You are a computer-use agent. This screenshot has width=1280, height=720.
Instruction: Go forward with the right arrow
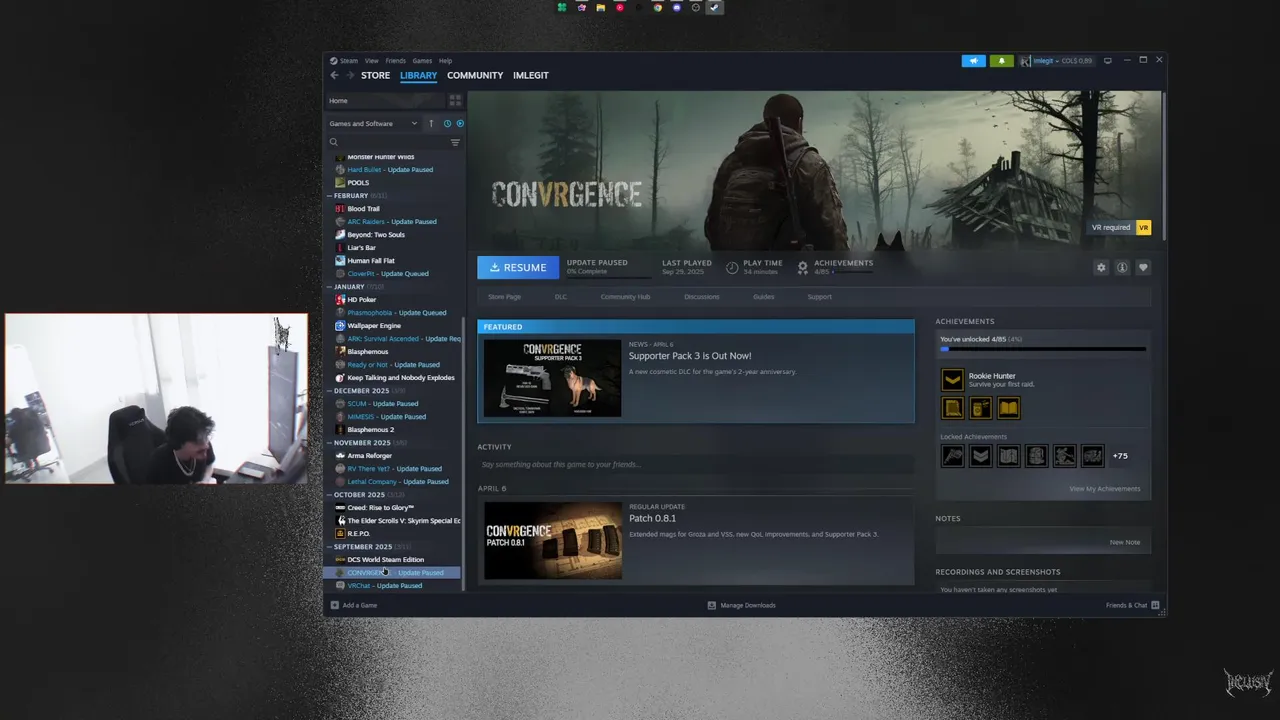(x=350, y=75)
